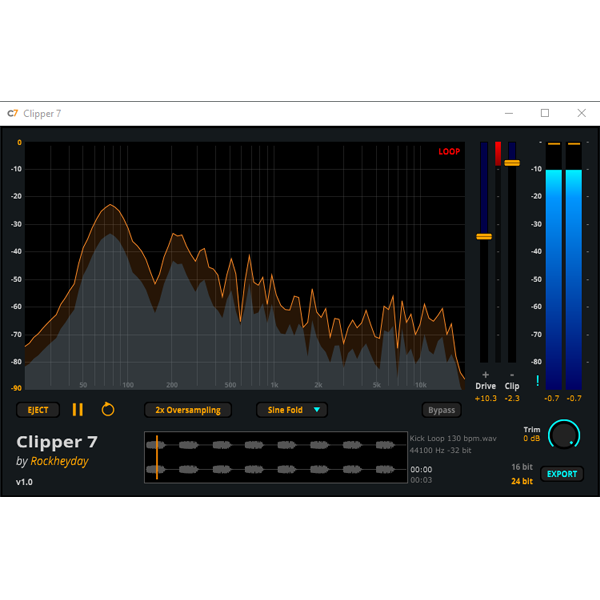
Task: Click the plus sign above Drive
Action: (486, 375)
